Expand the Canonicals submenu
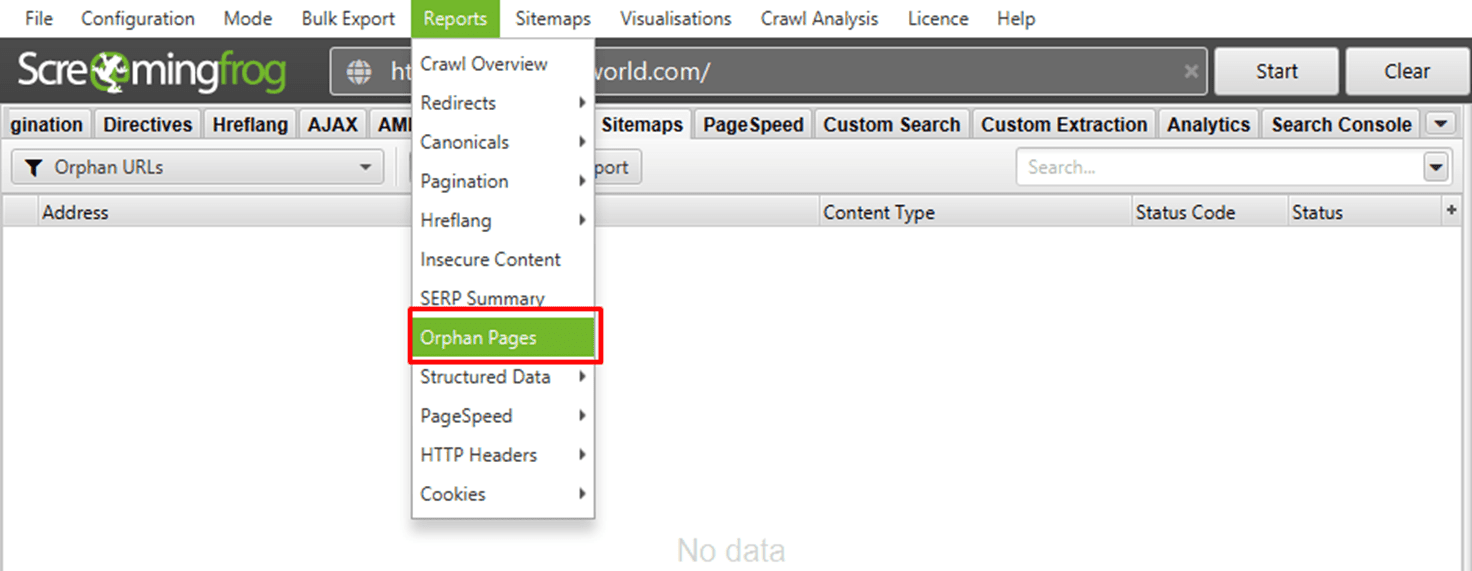The image size is (1472, 571). point(503,142)
